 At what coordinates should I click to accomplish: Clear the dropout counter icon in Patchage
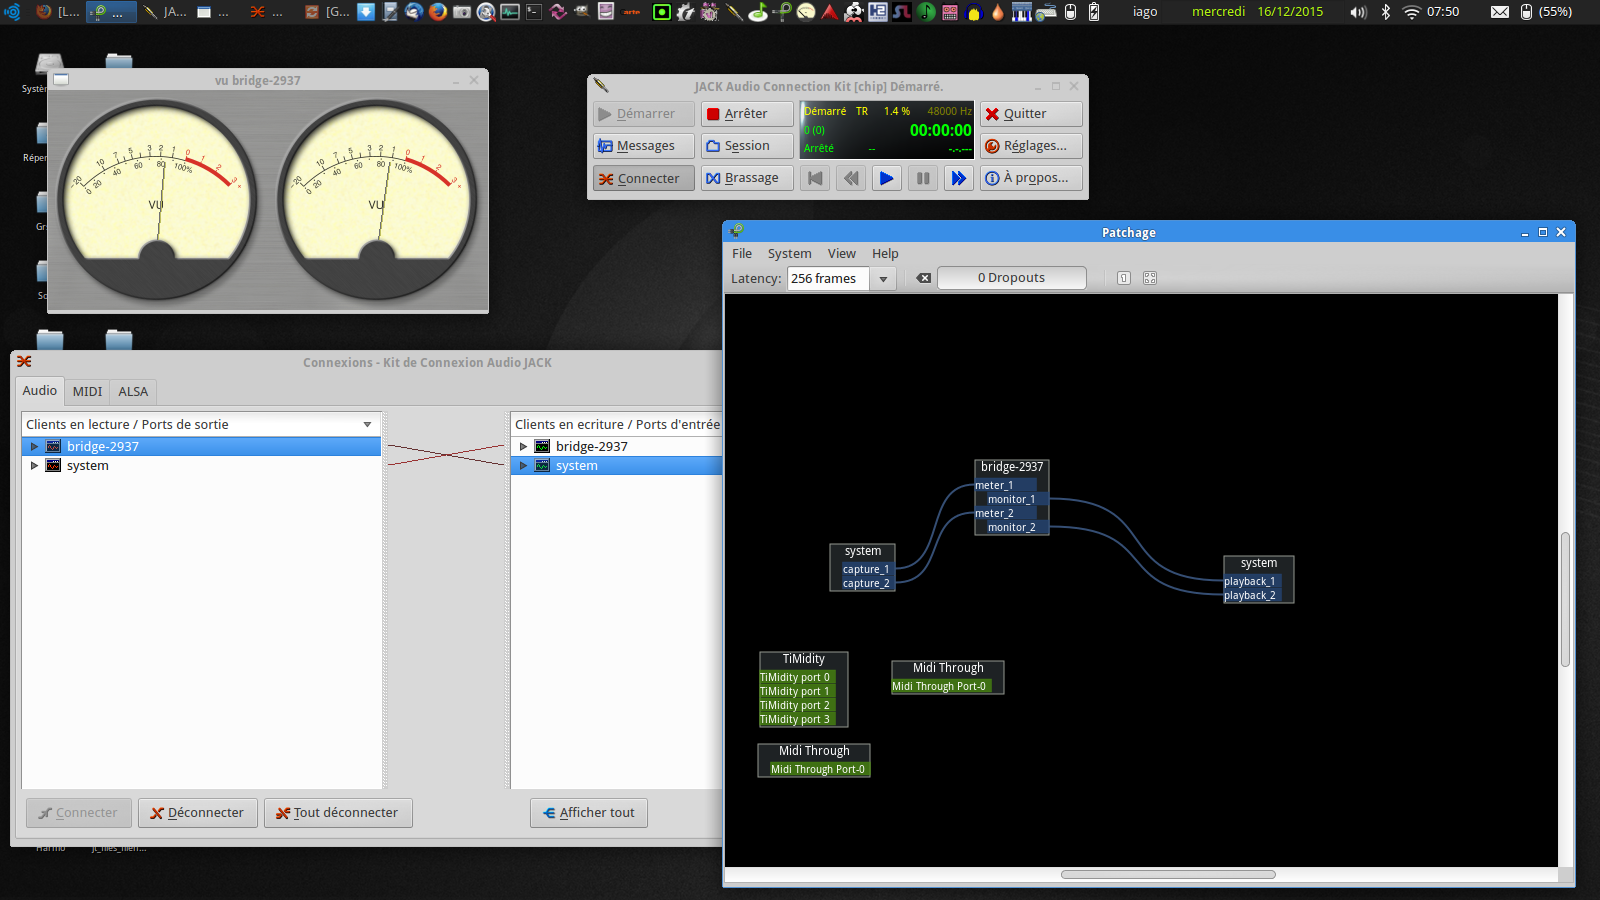pyautogui.click(x=924, y=278)
